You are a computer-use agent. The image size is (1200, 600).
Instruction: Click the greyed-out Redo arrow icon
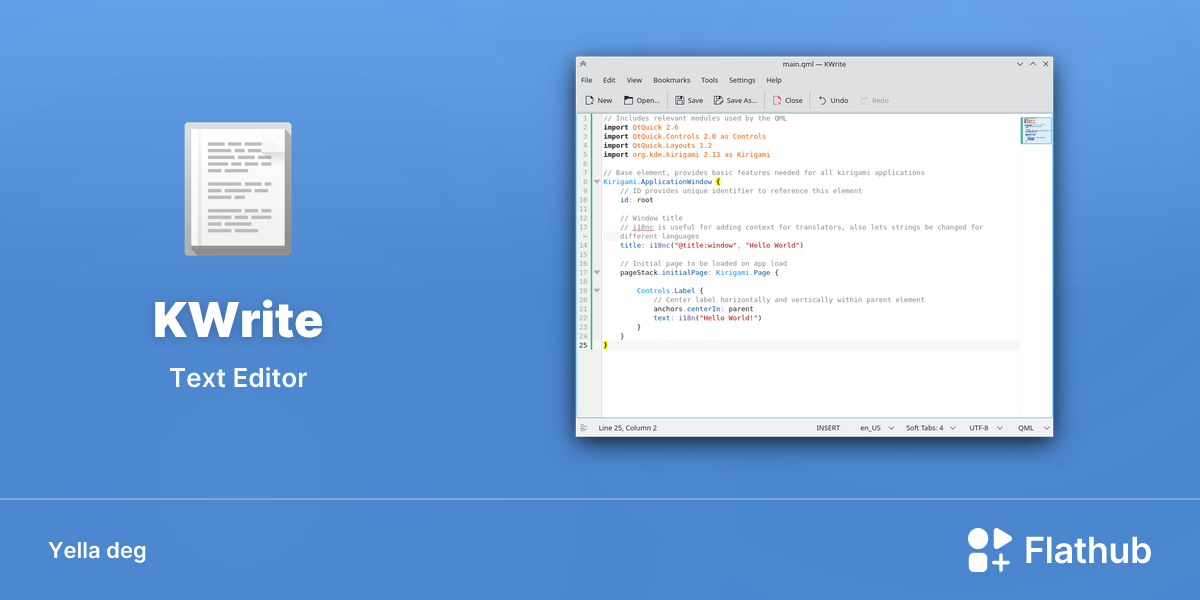pos(864,100)
